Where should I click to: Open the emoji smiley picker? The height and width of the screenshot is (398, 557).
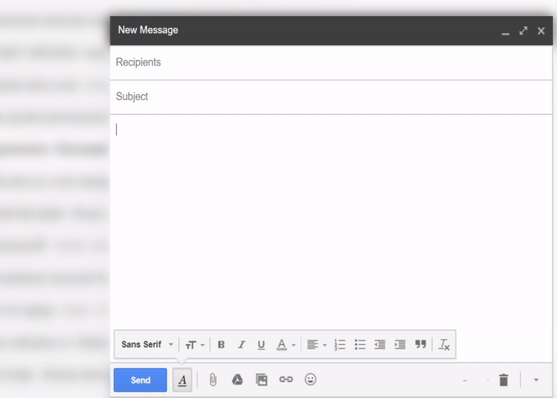pos(310,379)
